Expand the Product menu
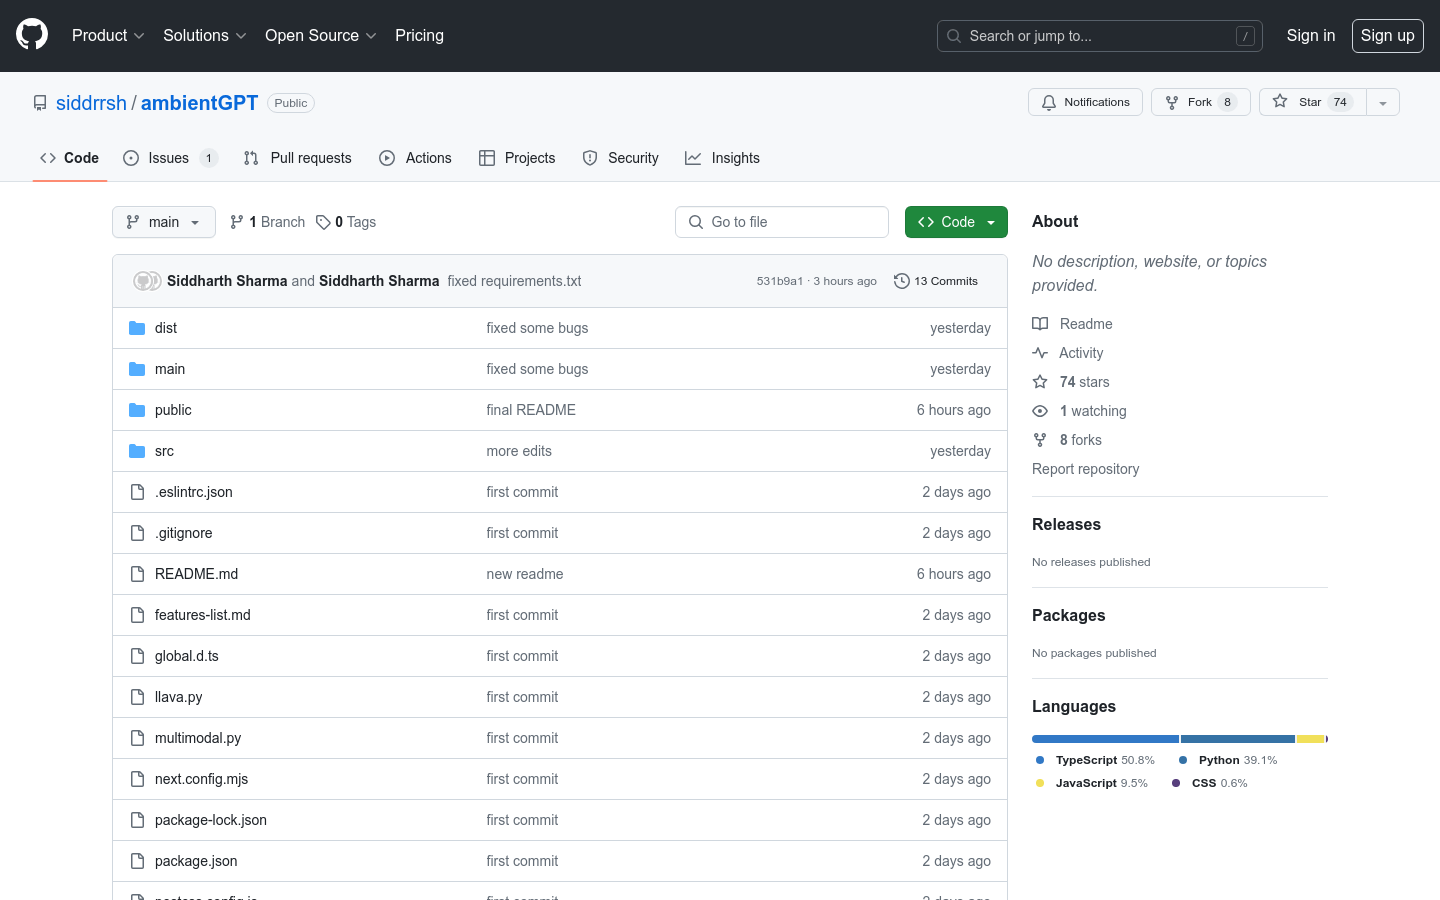The image size is (1440, 900). coord(108,35)
